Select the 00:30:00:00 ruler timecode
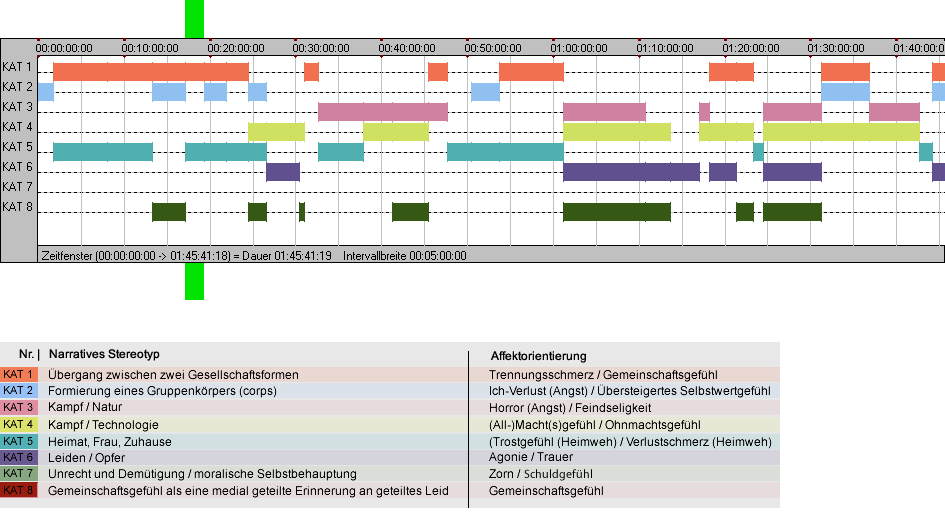Screen dimensions: 945x530 click(x=321, y=48)
